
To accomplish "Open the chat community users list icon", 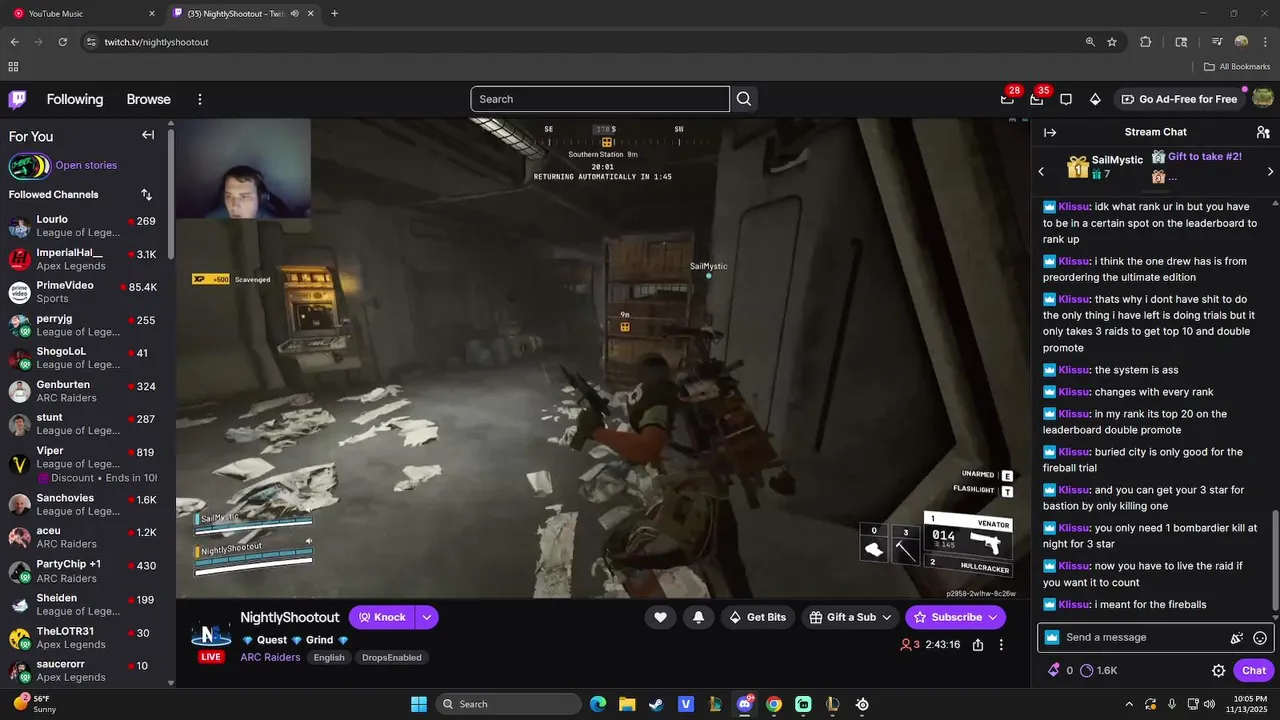I will [1263, 132].
